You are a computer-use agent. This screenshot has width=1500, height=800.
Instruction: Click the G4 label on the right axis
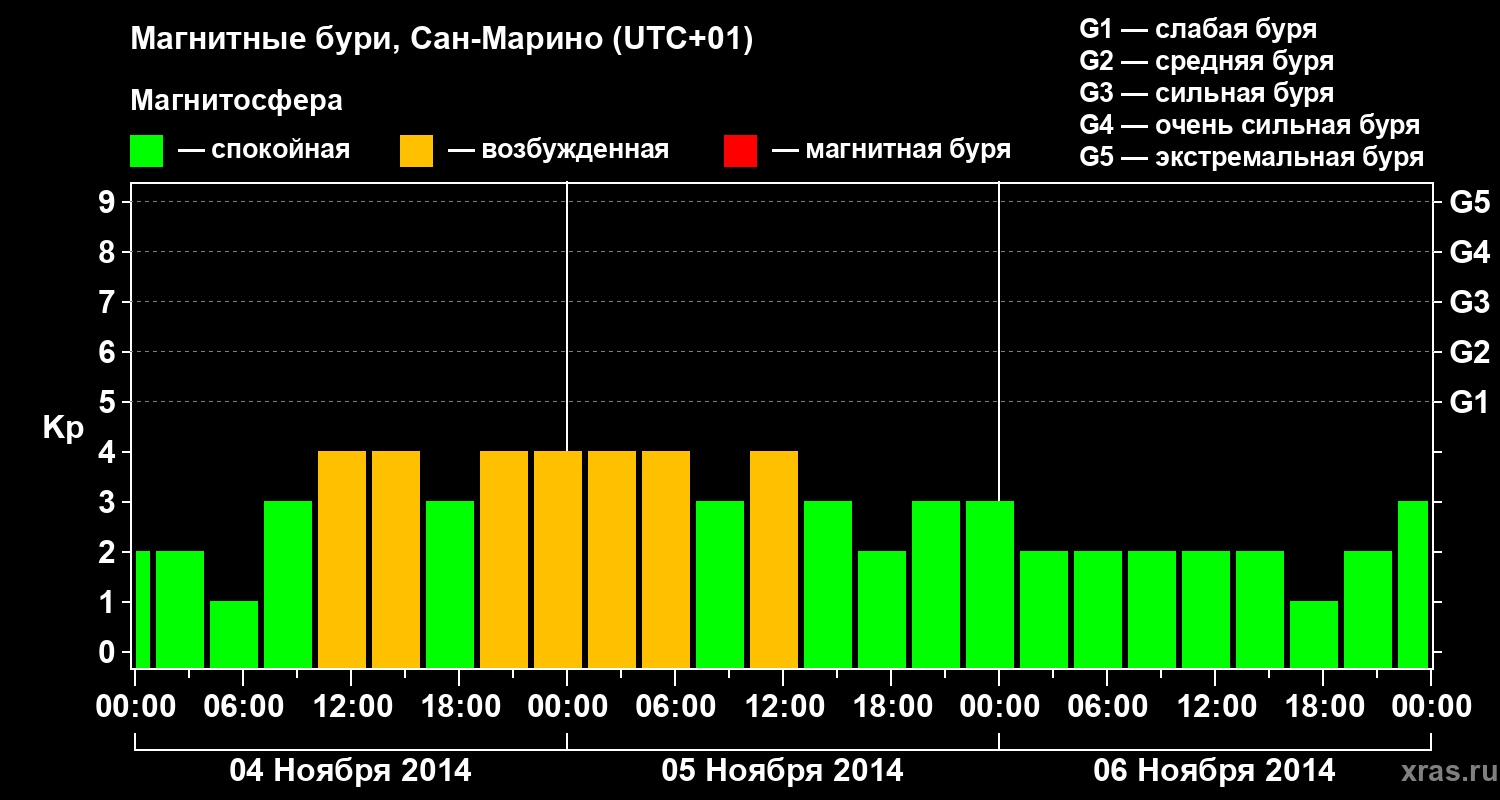pos(1469,252)
